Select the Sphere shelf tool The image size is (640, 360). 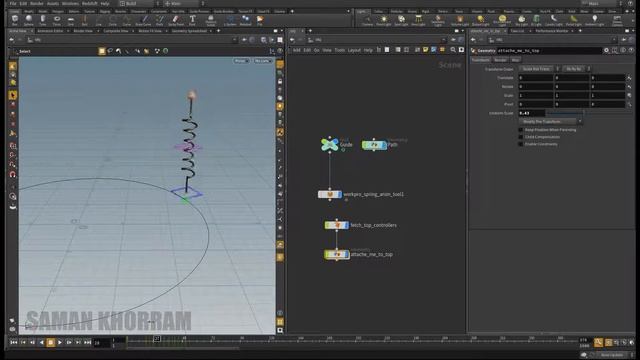(x=29, y=20)
